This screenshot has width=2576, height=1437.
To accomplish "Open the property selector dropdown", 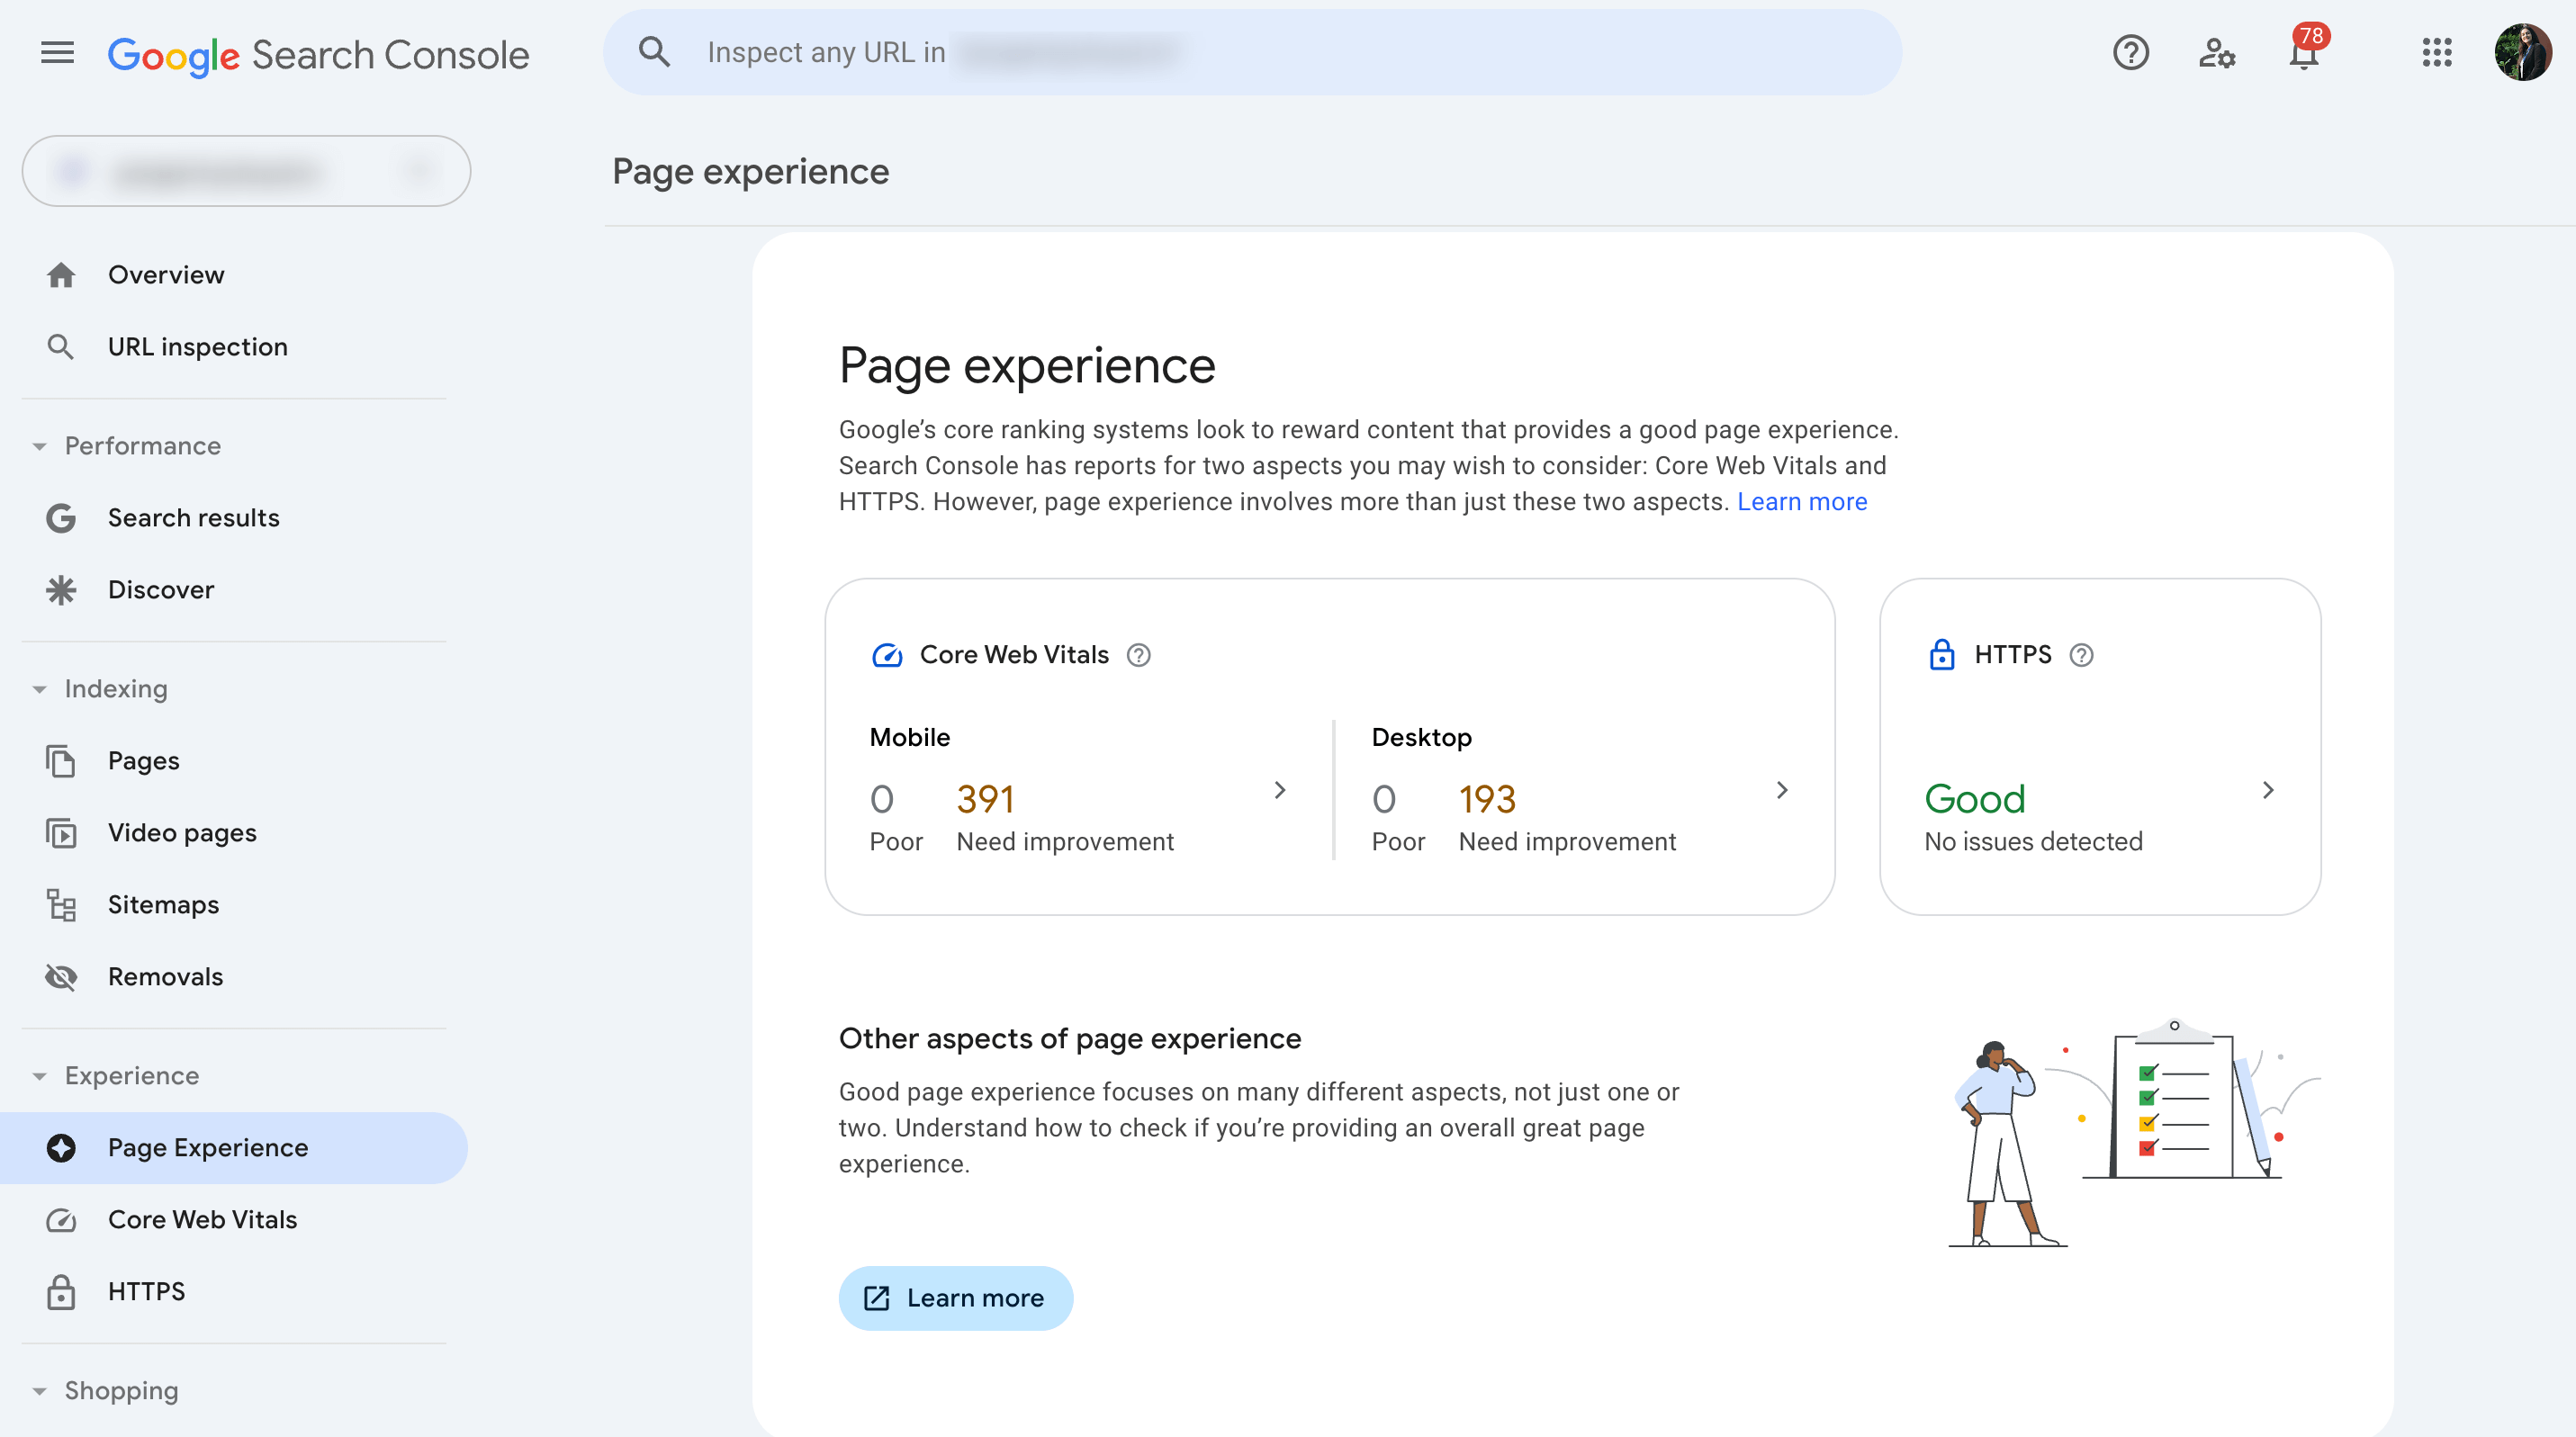I will click(x=246, y=172).
